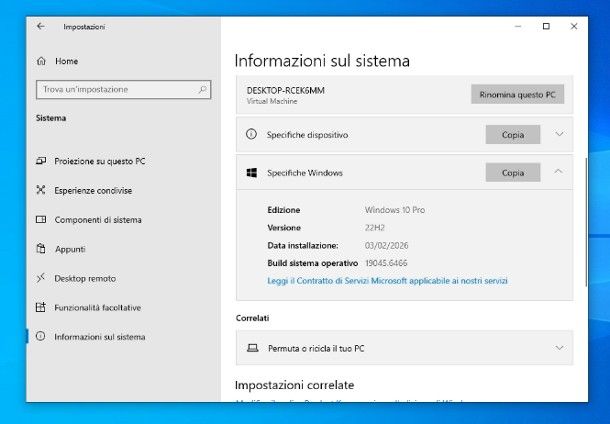
Task: Click the Informazioni sul sistema sidebar icon
Action: pos(41,336)
